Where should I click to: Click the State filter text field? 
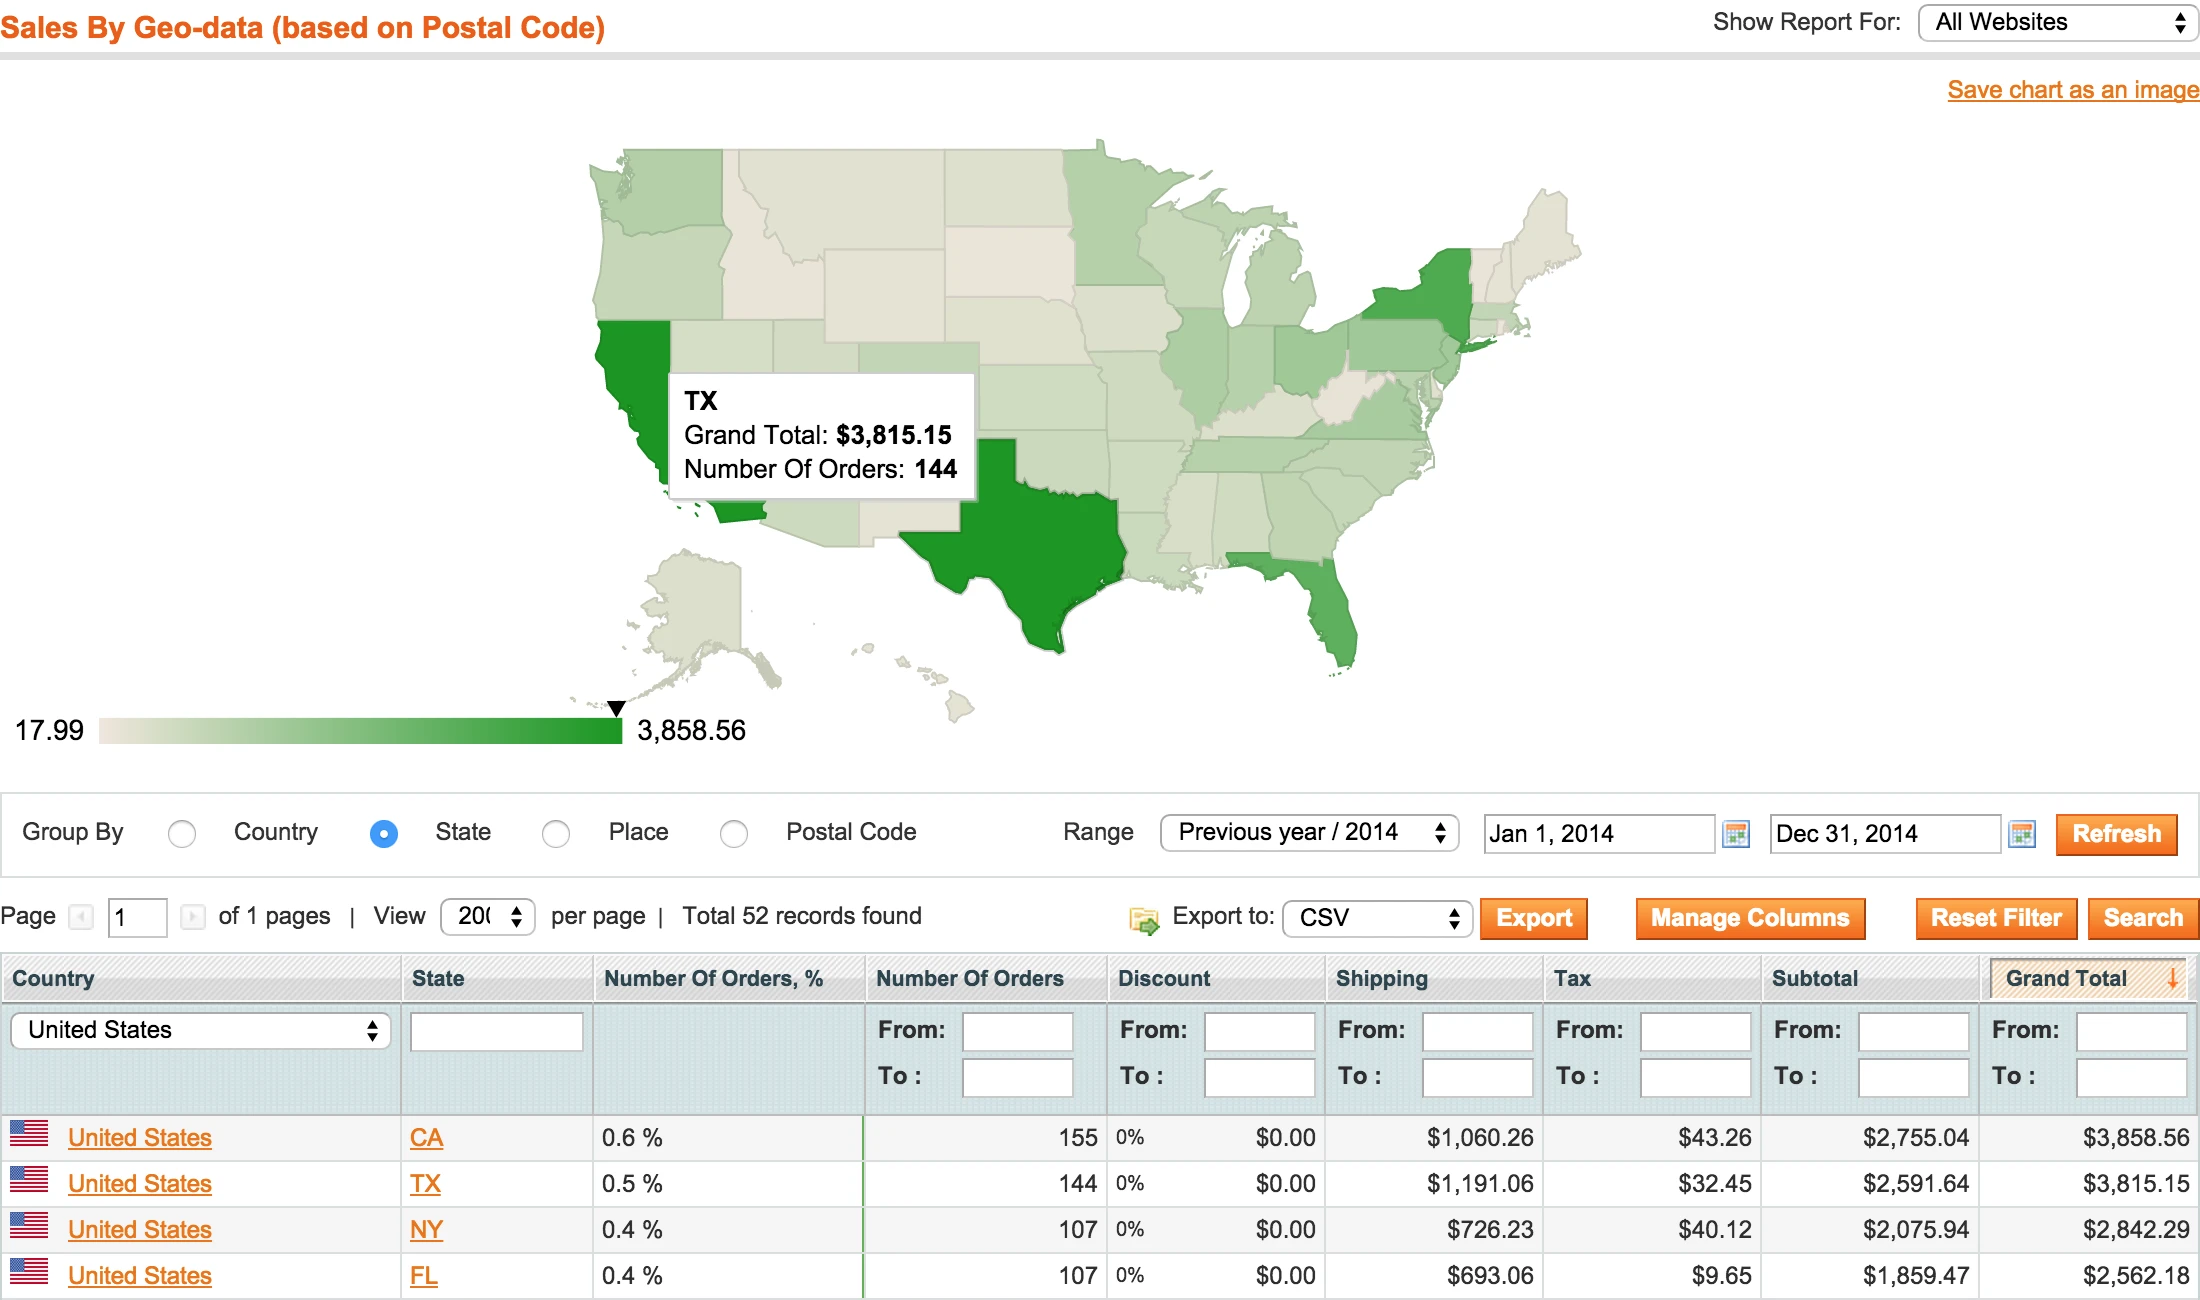coord(496,1032)
